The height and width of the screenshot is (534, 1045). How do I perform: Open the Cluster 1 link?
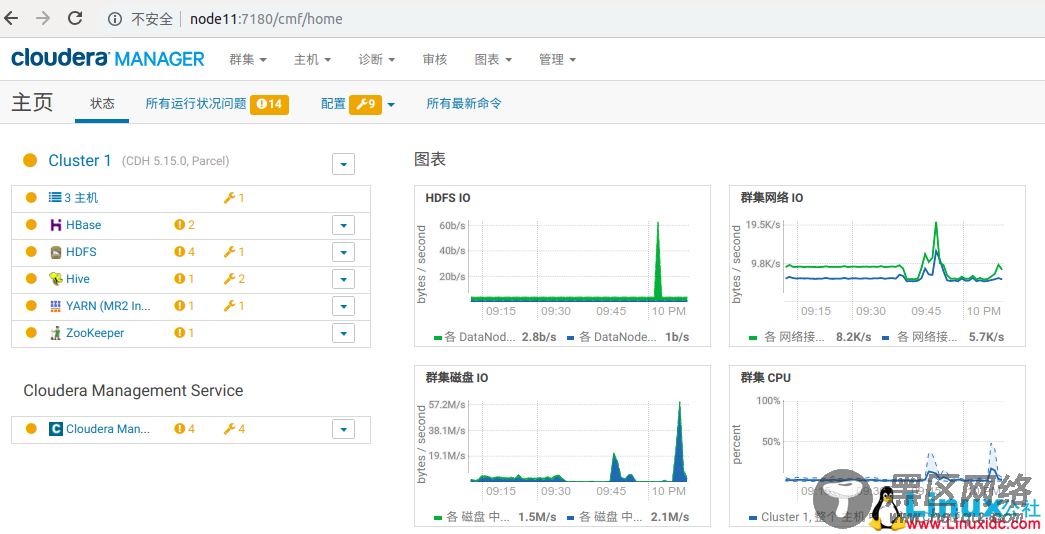[79, 161]
